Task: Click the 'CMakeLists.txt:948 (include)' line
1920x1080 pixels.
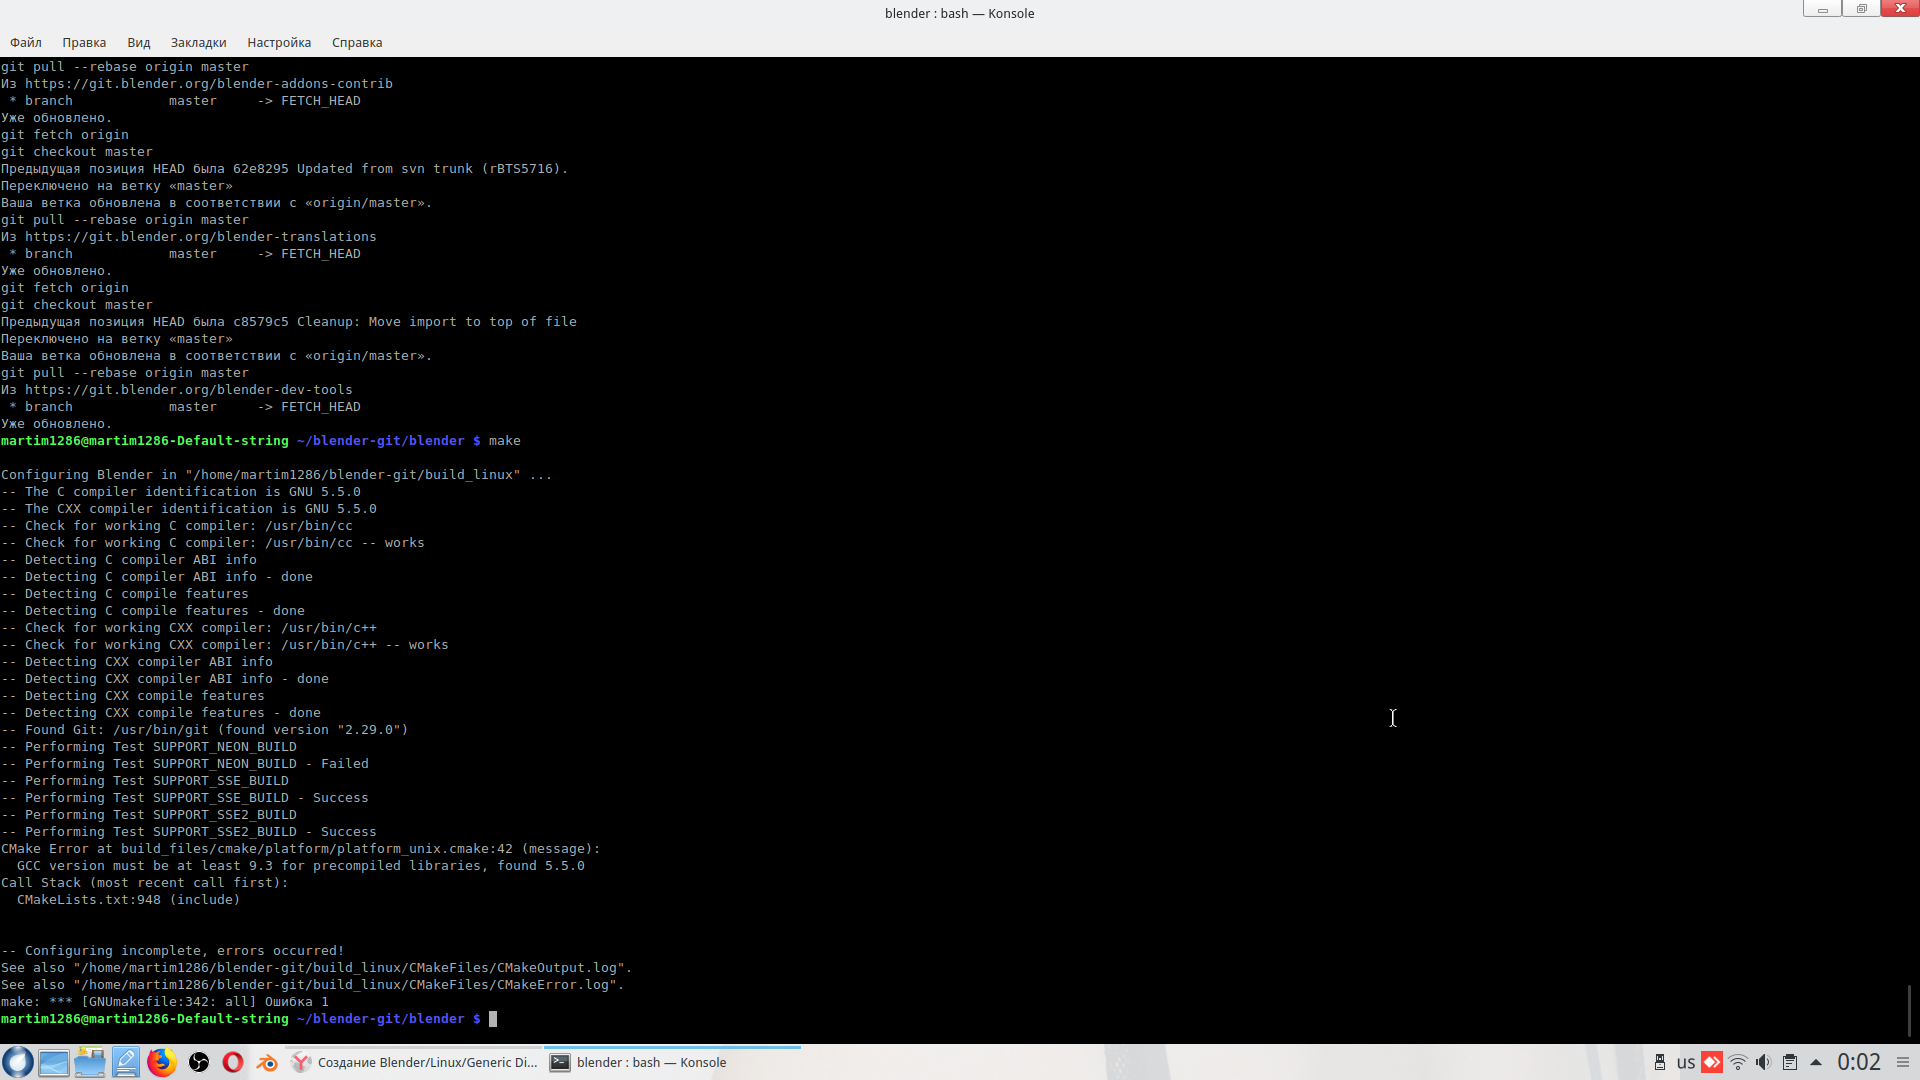Action: pos(128,900)
